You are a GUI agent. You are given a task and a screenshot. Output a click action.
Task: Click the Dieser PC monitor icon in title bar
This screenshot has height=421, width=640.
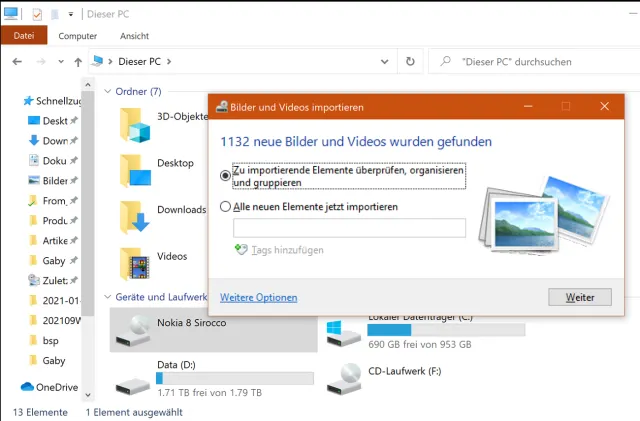point(11,14)
